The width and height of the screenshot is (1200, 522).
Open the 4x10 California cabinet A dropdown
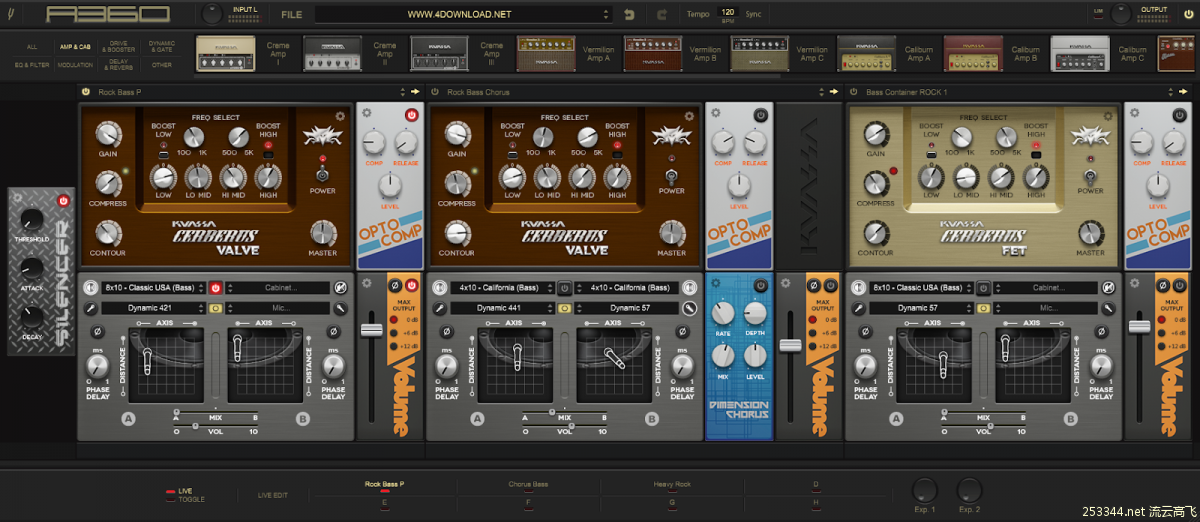click(x=503, y=288)
